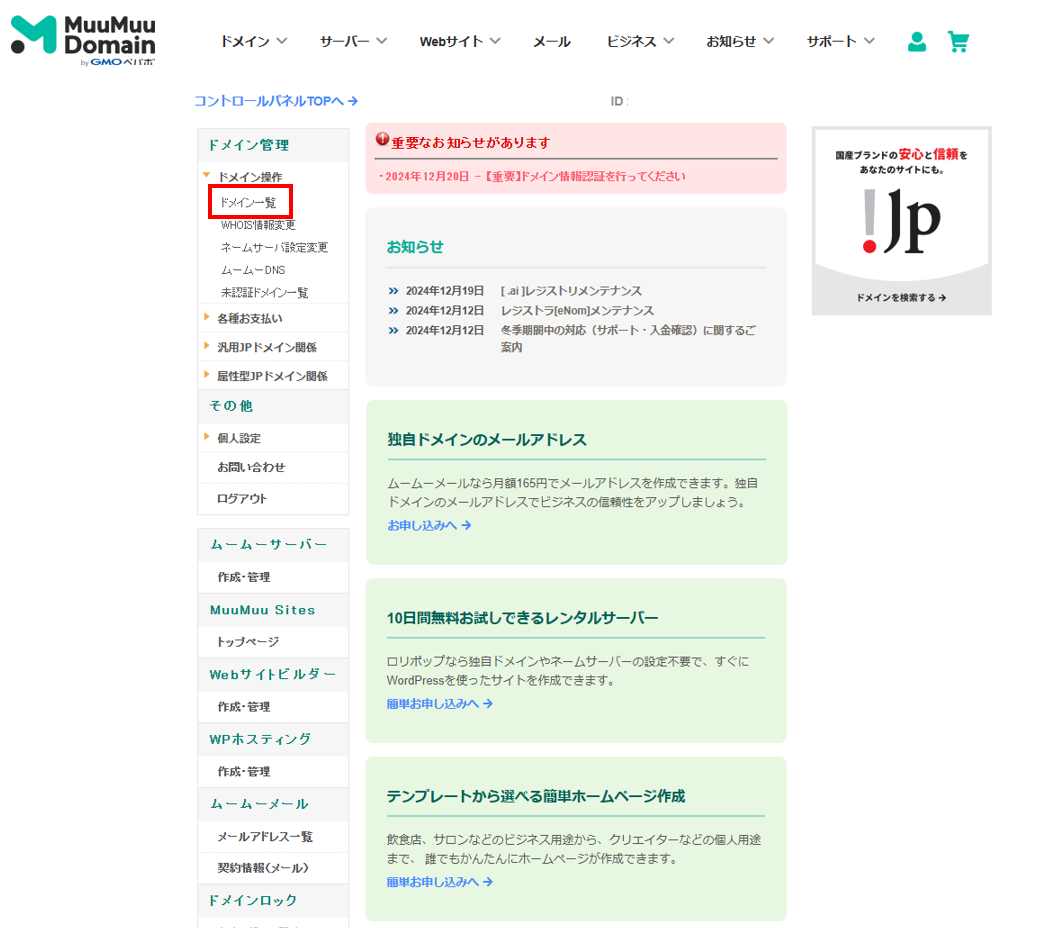Open メールアドレス一覧 in the sidebar
This screenshot has width=1037, height=928.
[x=265, y=836]
